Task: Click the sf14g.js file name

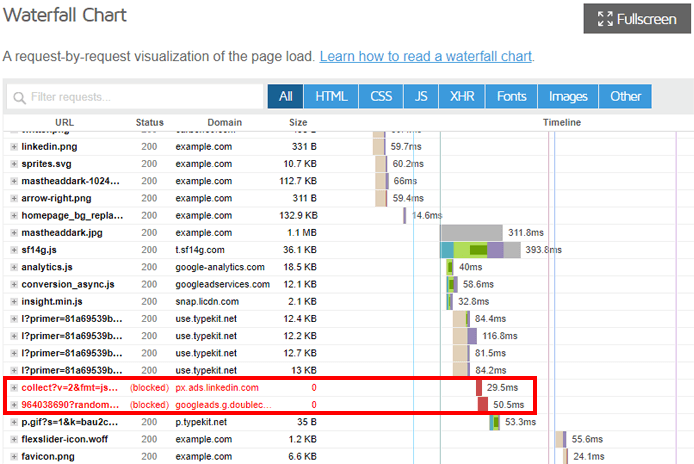Action: pyautogui.click(x=39, y=250)
